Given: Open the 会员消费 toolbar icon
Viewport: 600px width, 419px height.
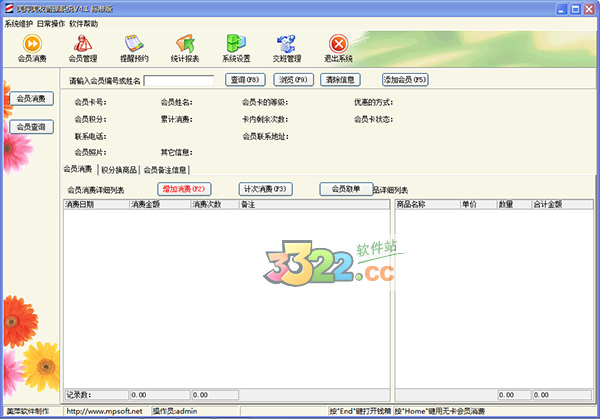Looking at the screenshot, I should pyautogui.click(x=32, y=48).
